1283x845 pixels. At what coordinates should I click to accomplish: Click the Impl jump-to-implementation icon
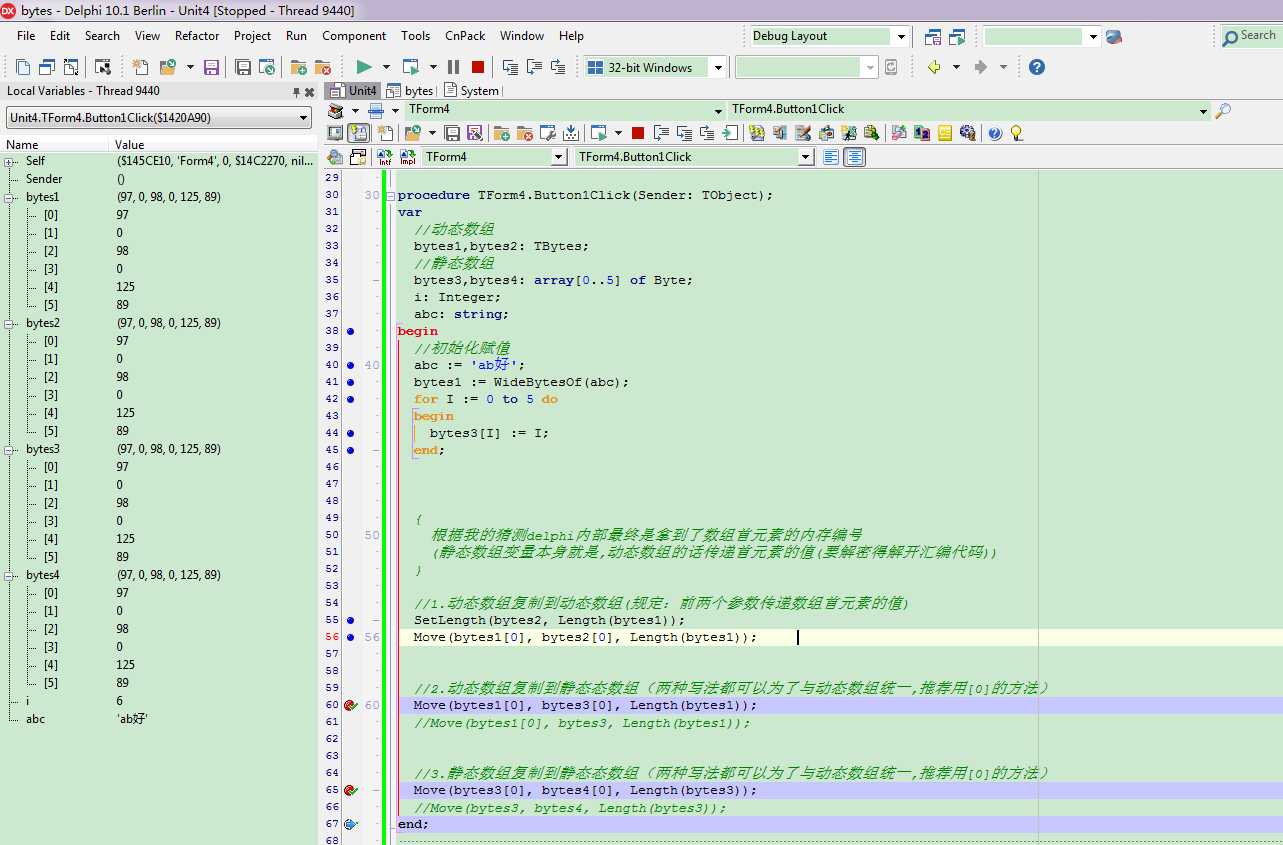[408, 157]
